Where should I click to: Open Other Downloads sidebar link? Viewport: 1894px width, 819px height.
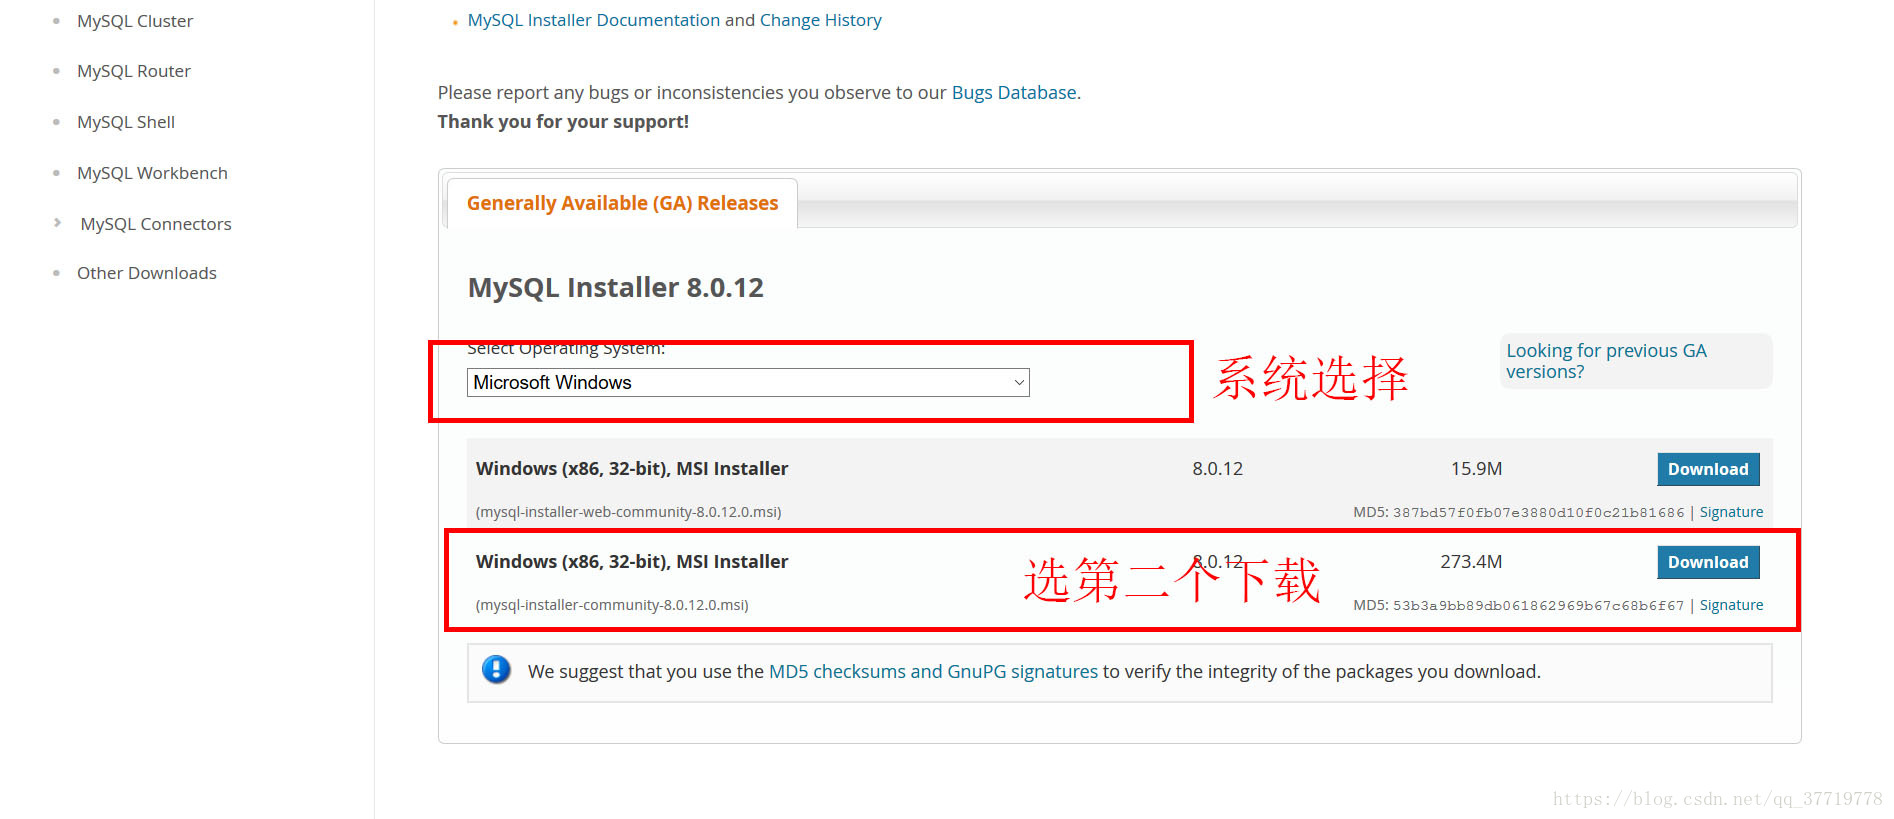[147, 273]
